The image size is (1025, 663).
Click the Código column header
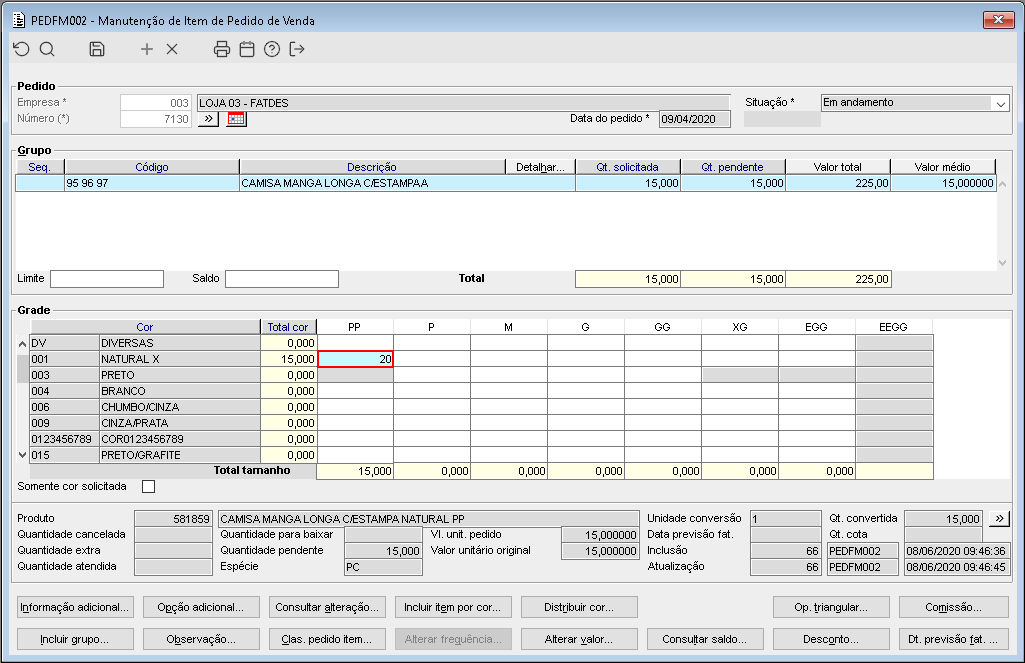152,167
